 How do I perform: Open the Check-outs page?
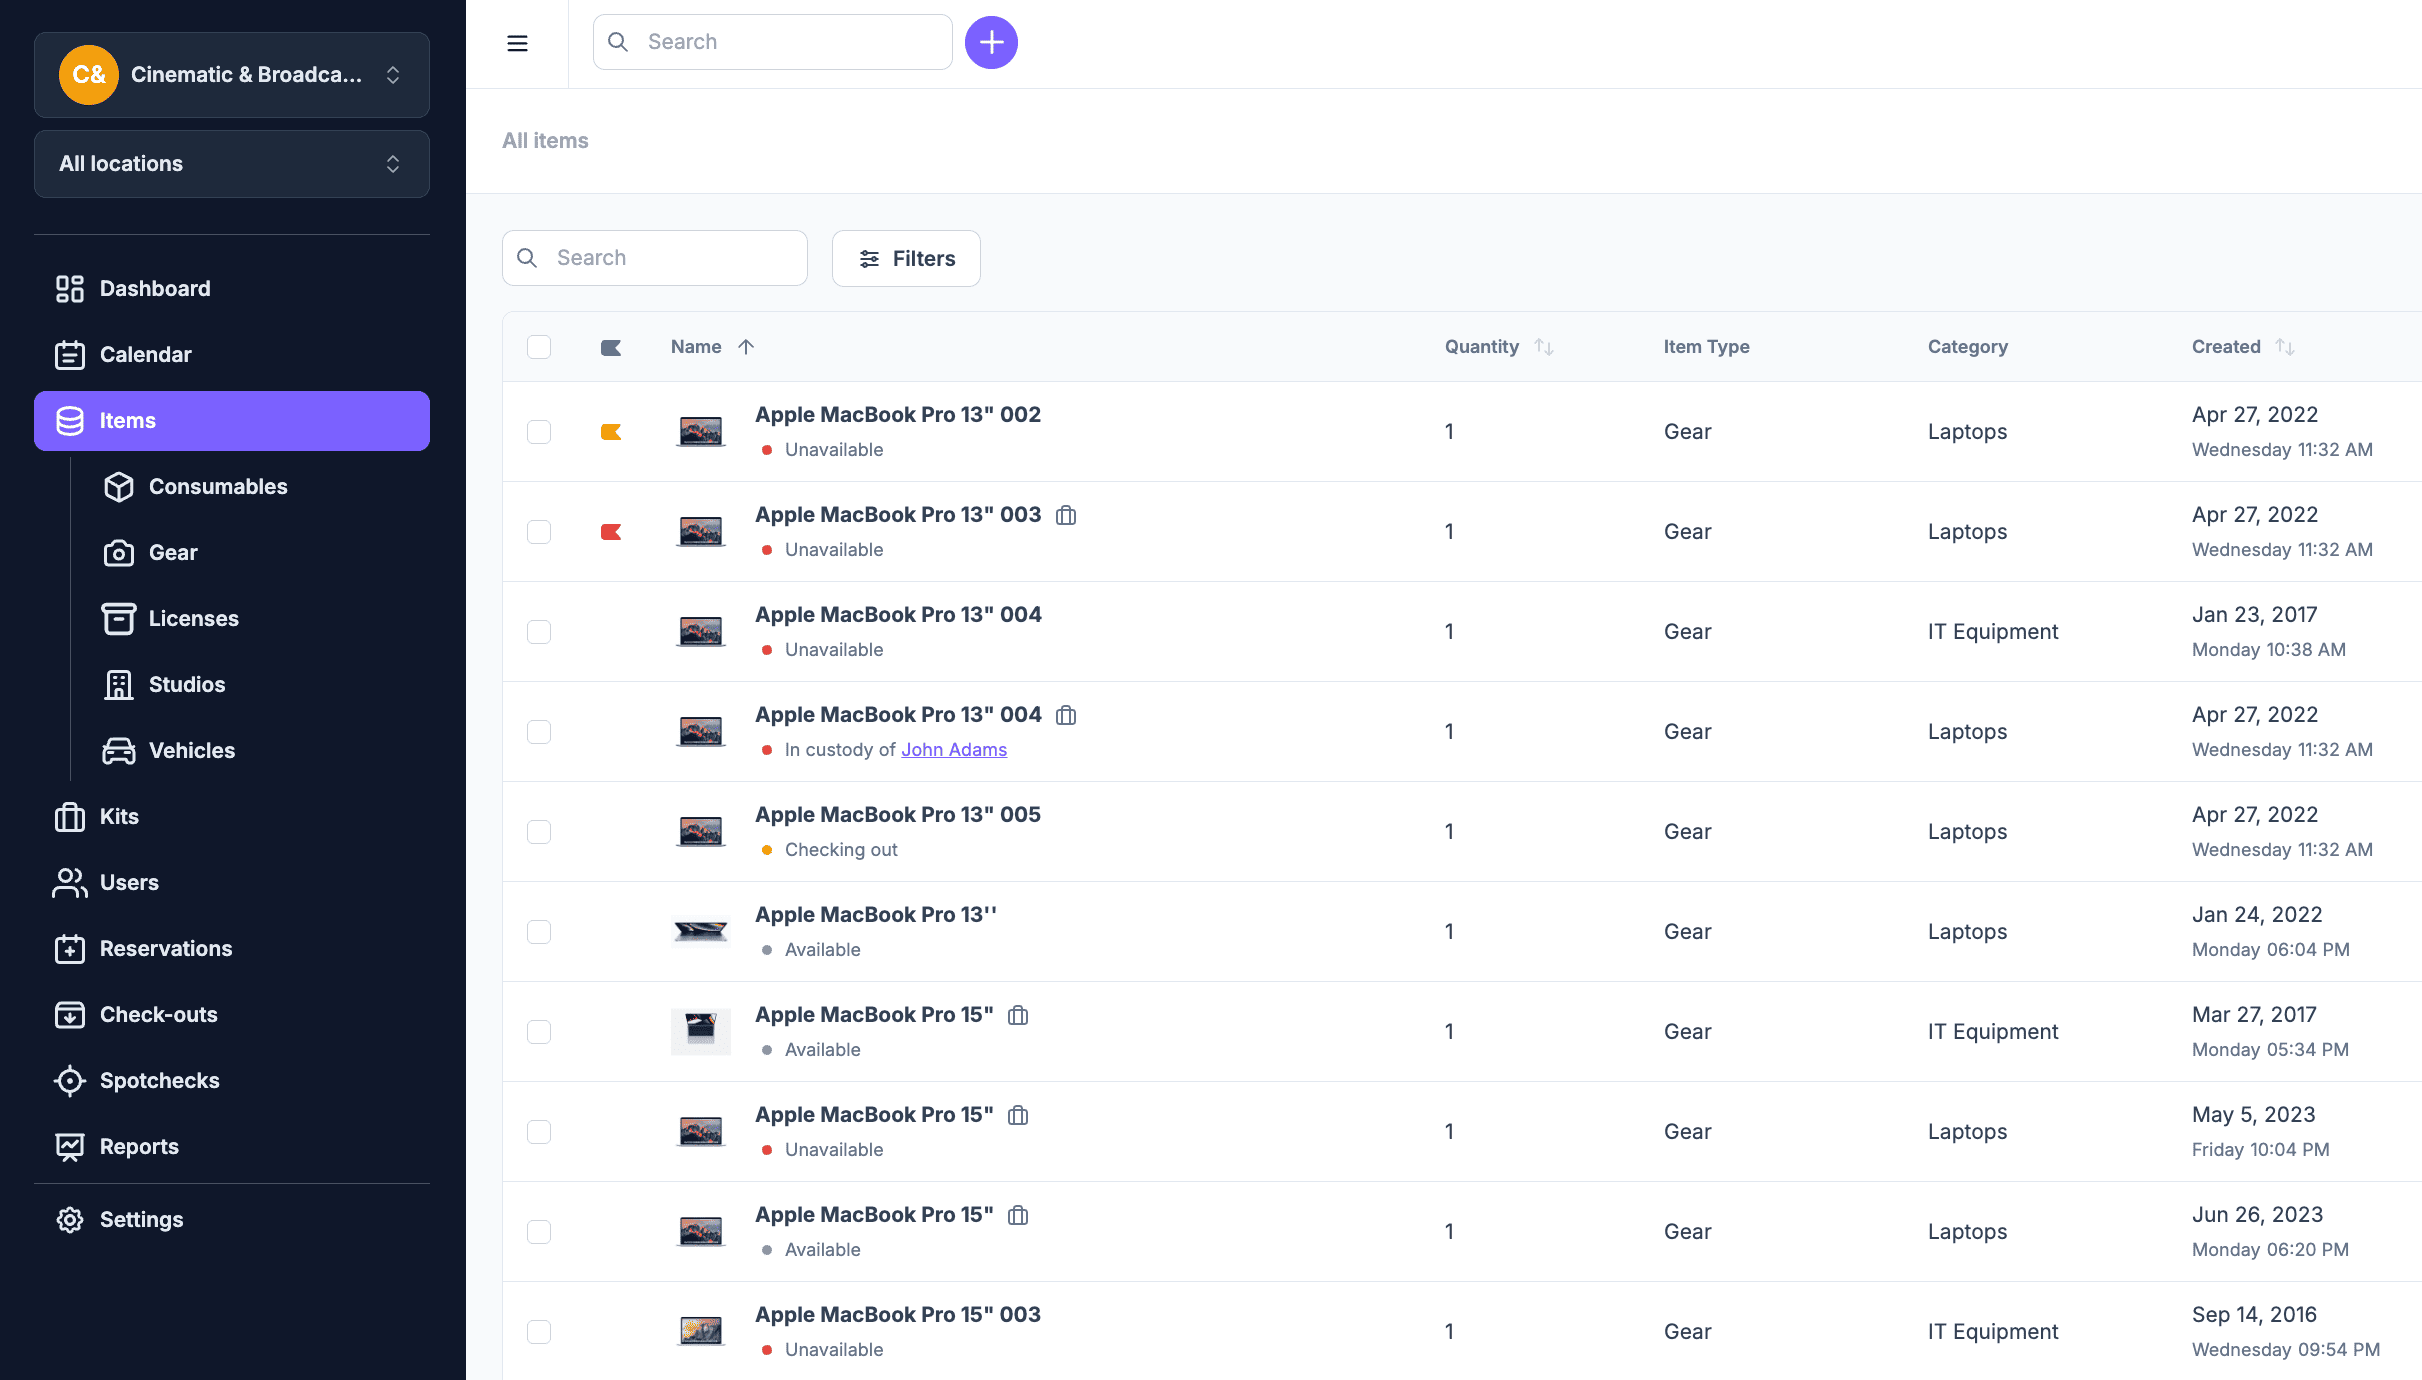tap(232, 1015)
